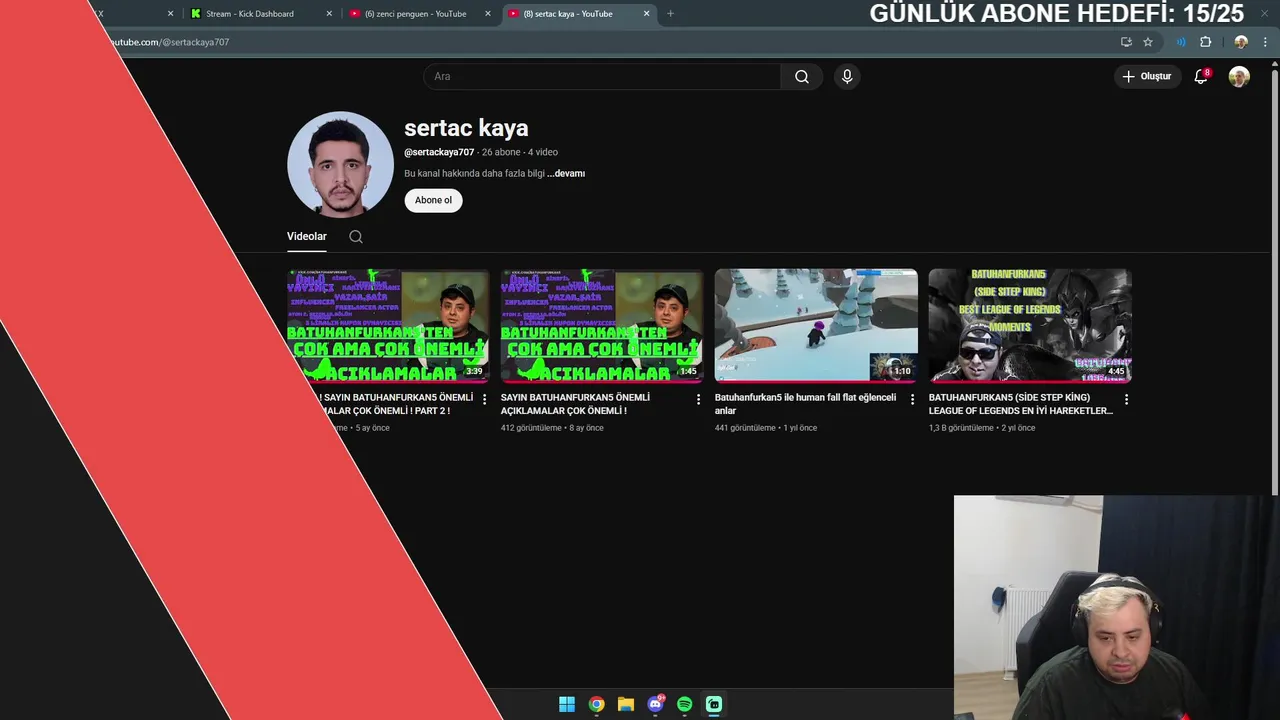
Task: Subscribe with the Abone ol button
Action: coord(433,200)
